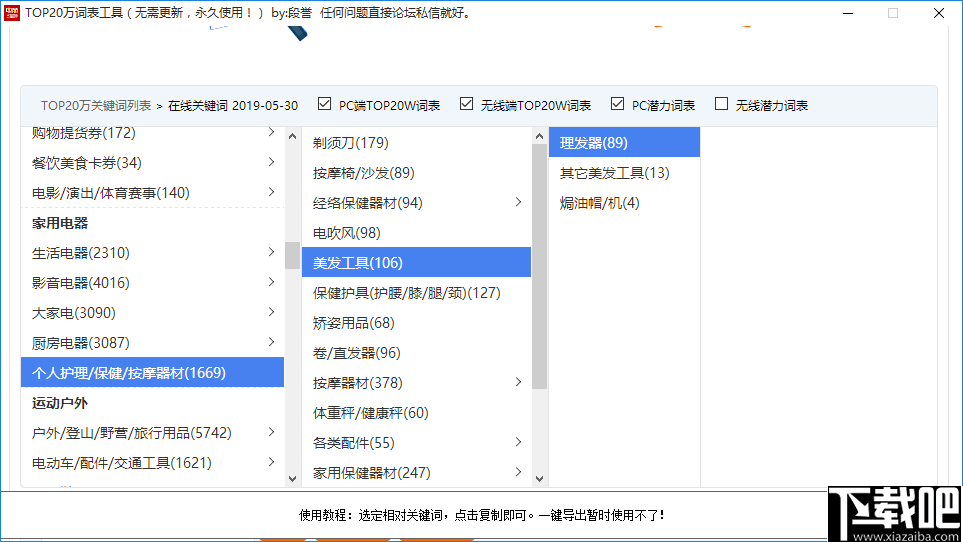963x542 pixels.
Task: Enable the 无线潜力词表 checkbox
Action: (x=722, y=104)
